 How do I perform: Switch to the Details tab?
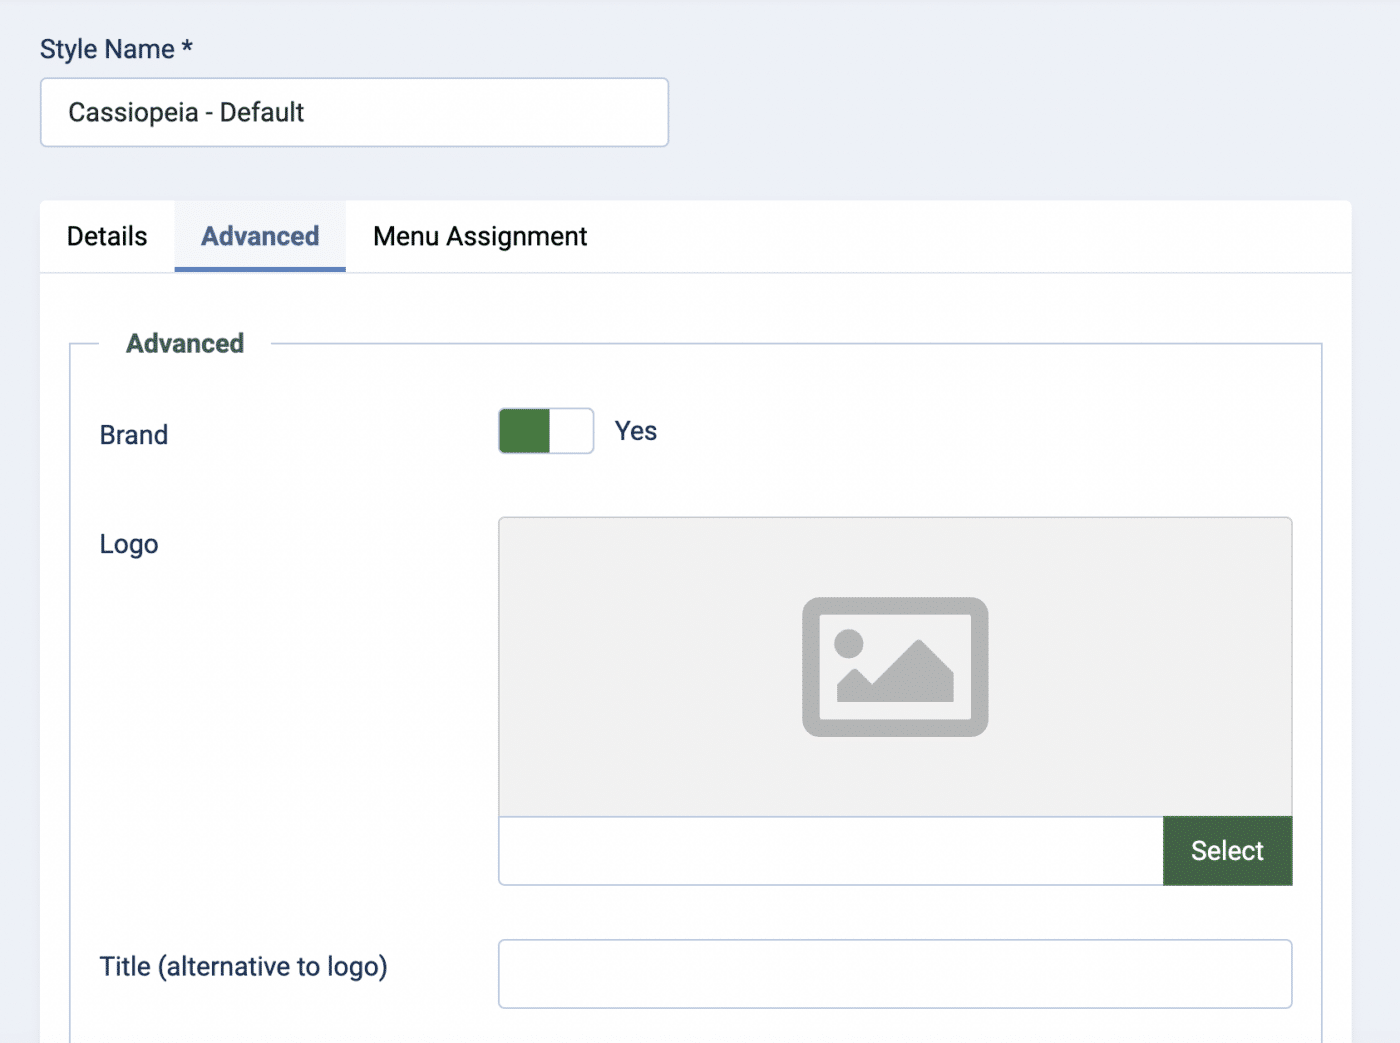[106, 236]
